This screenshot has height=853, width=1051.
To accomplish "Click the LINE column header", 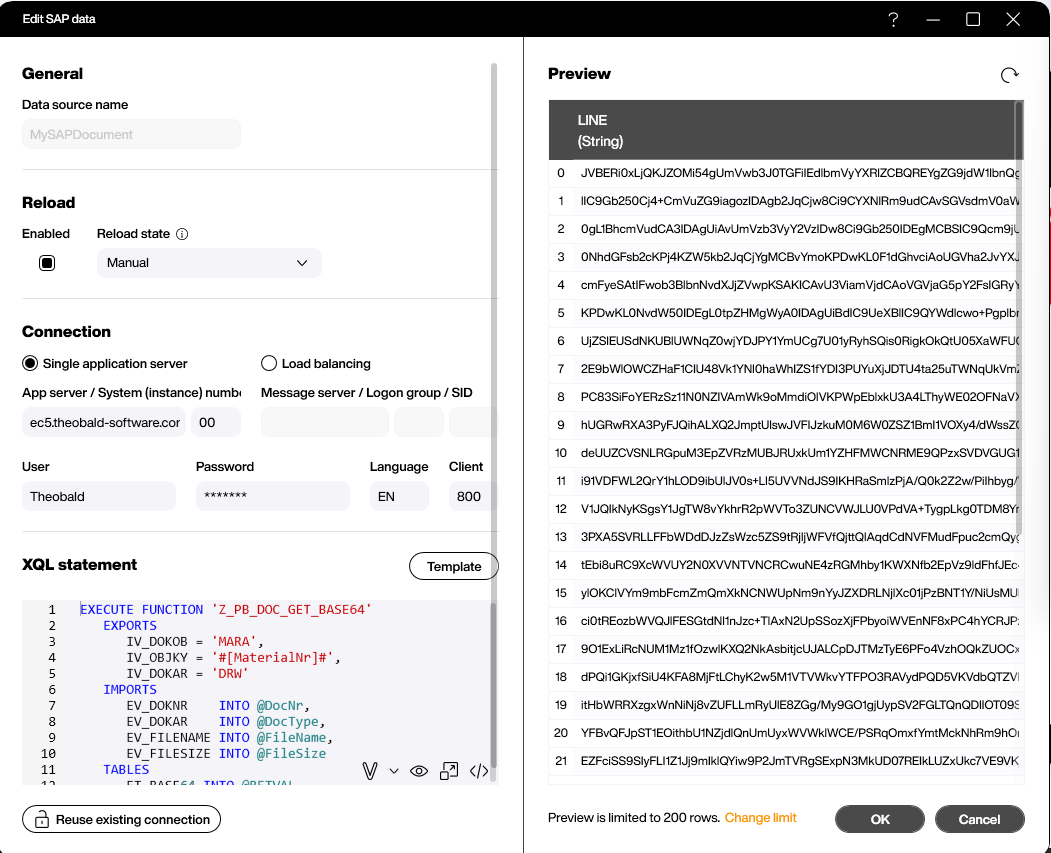I will click(786, 130).
